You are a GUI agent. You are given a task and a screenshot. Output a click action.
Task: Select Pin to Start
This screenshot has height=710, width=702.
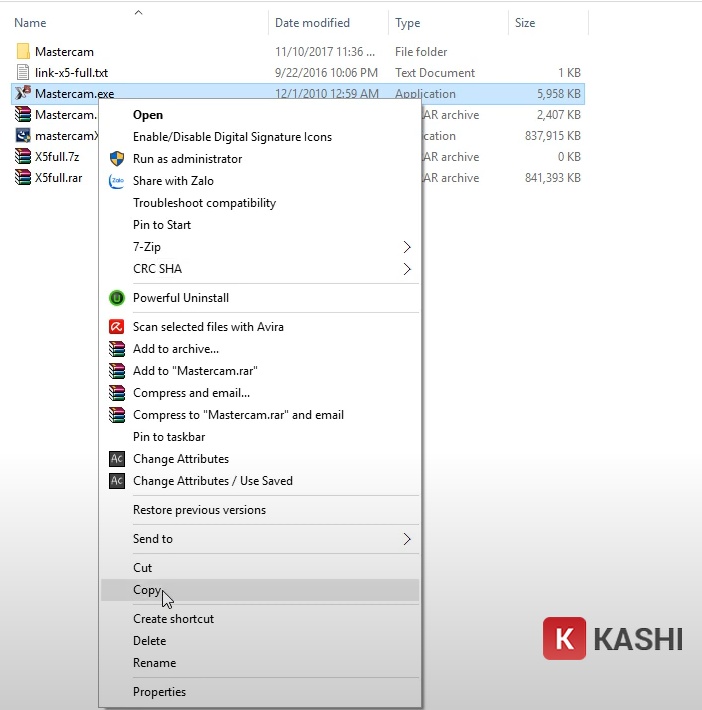click(162, 225)
